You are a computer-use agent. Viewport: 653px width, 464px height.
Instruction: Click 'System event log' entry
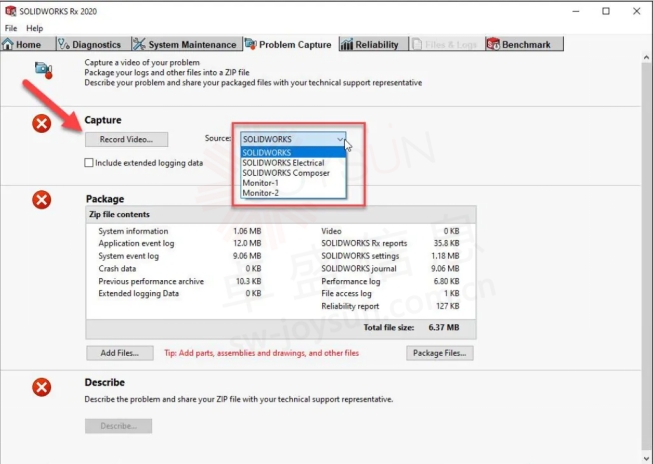pyautogui.click(x=128, y=256)
